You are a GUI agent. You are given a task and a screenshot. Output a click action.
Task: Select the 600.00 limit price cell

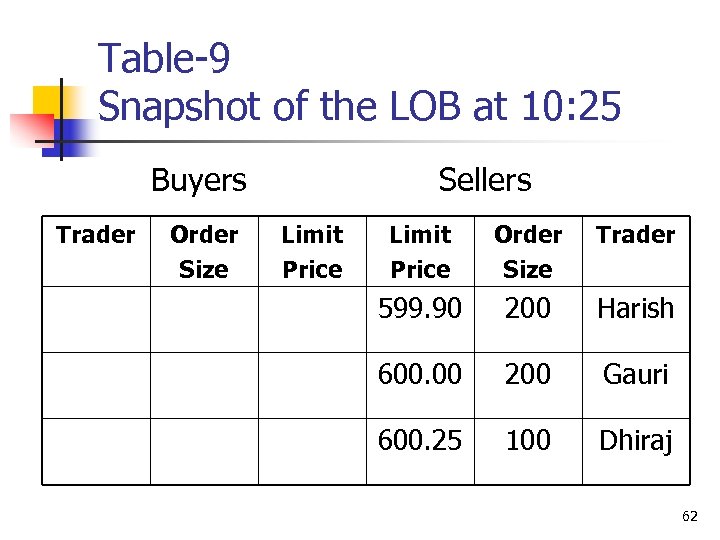(420, 374)
